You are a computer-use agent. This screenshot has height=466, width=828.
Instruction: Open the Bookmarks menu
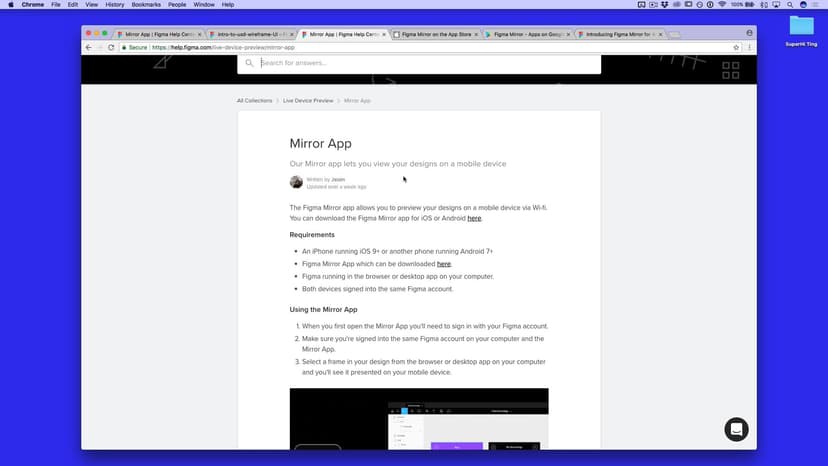click(x=146, y=5)
